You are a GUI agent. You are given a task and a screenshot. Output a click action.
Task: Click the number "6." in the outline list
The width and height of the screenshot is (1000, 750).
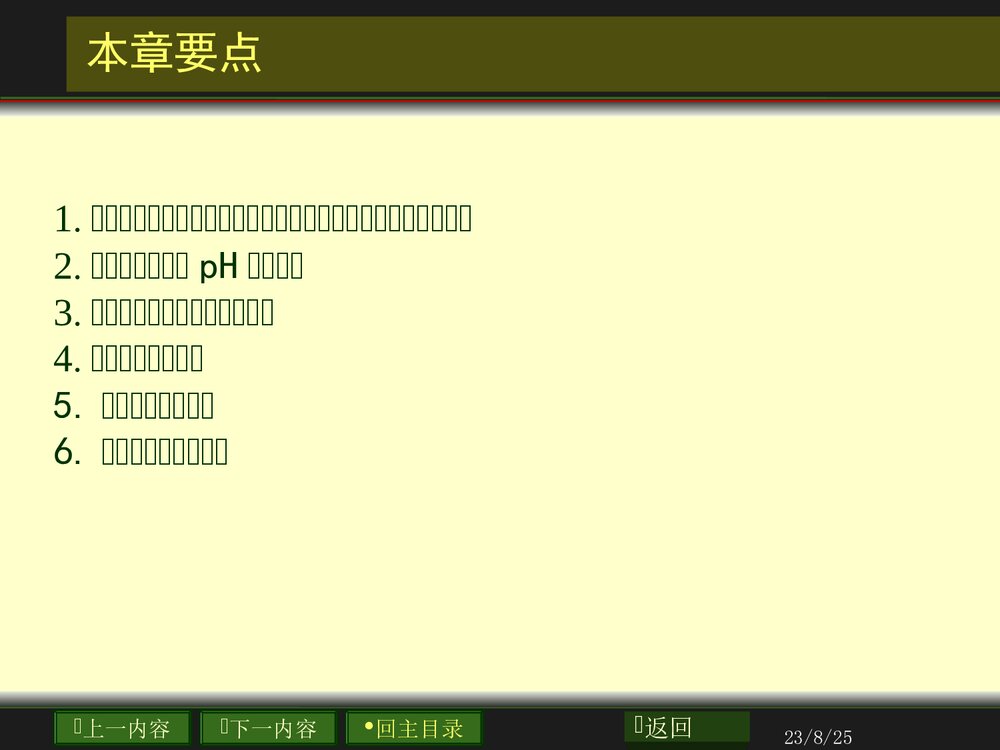click(66, 451)
